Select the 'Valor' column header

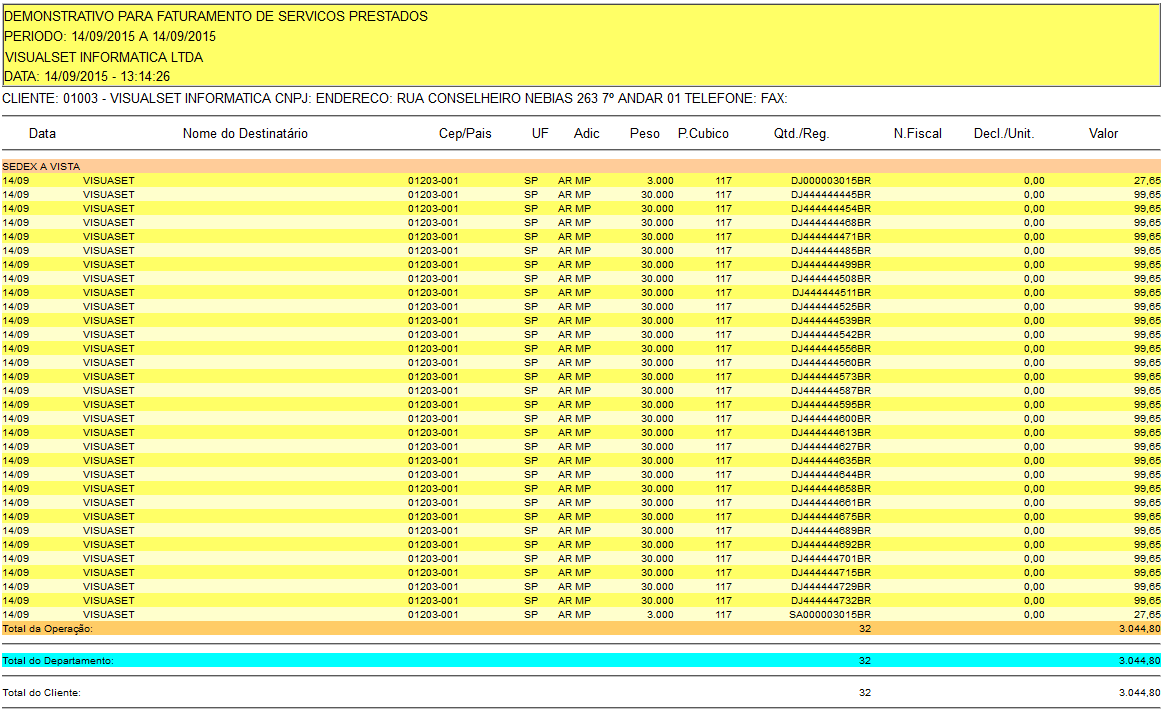click(1104, 134)
